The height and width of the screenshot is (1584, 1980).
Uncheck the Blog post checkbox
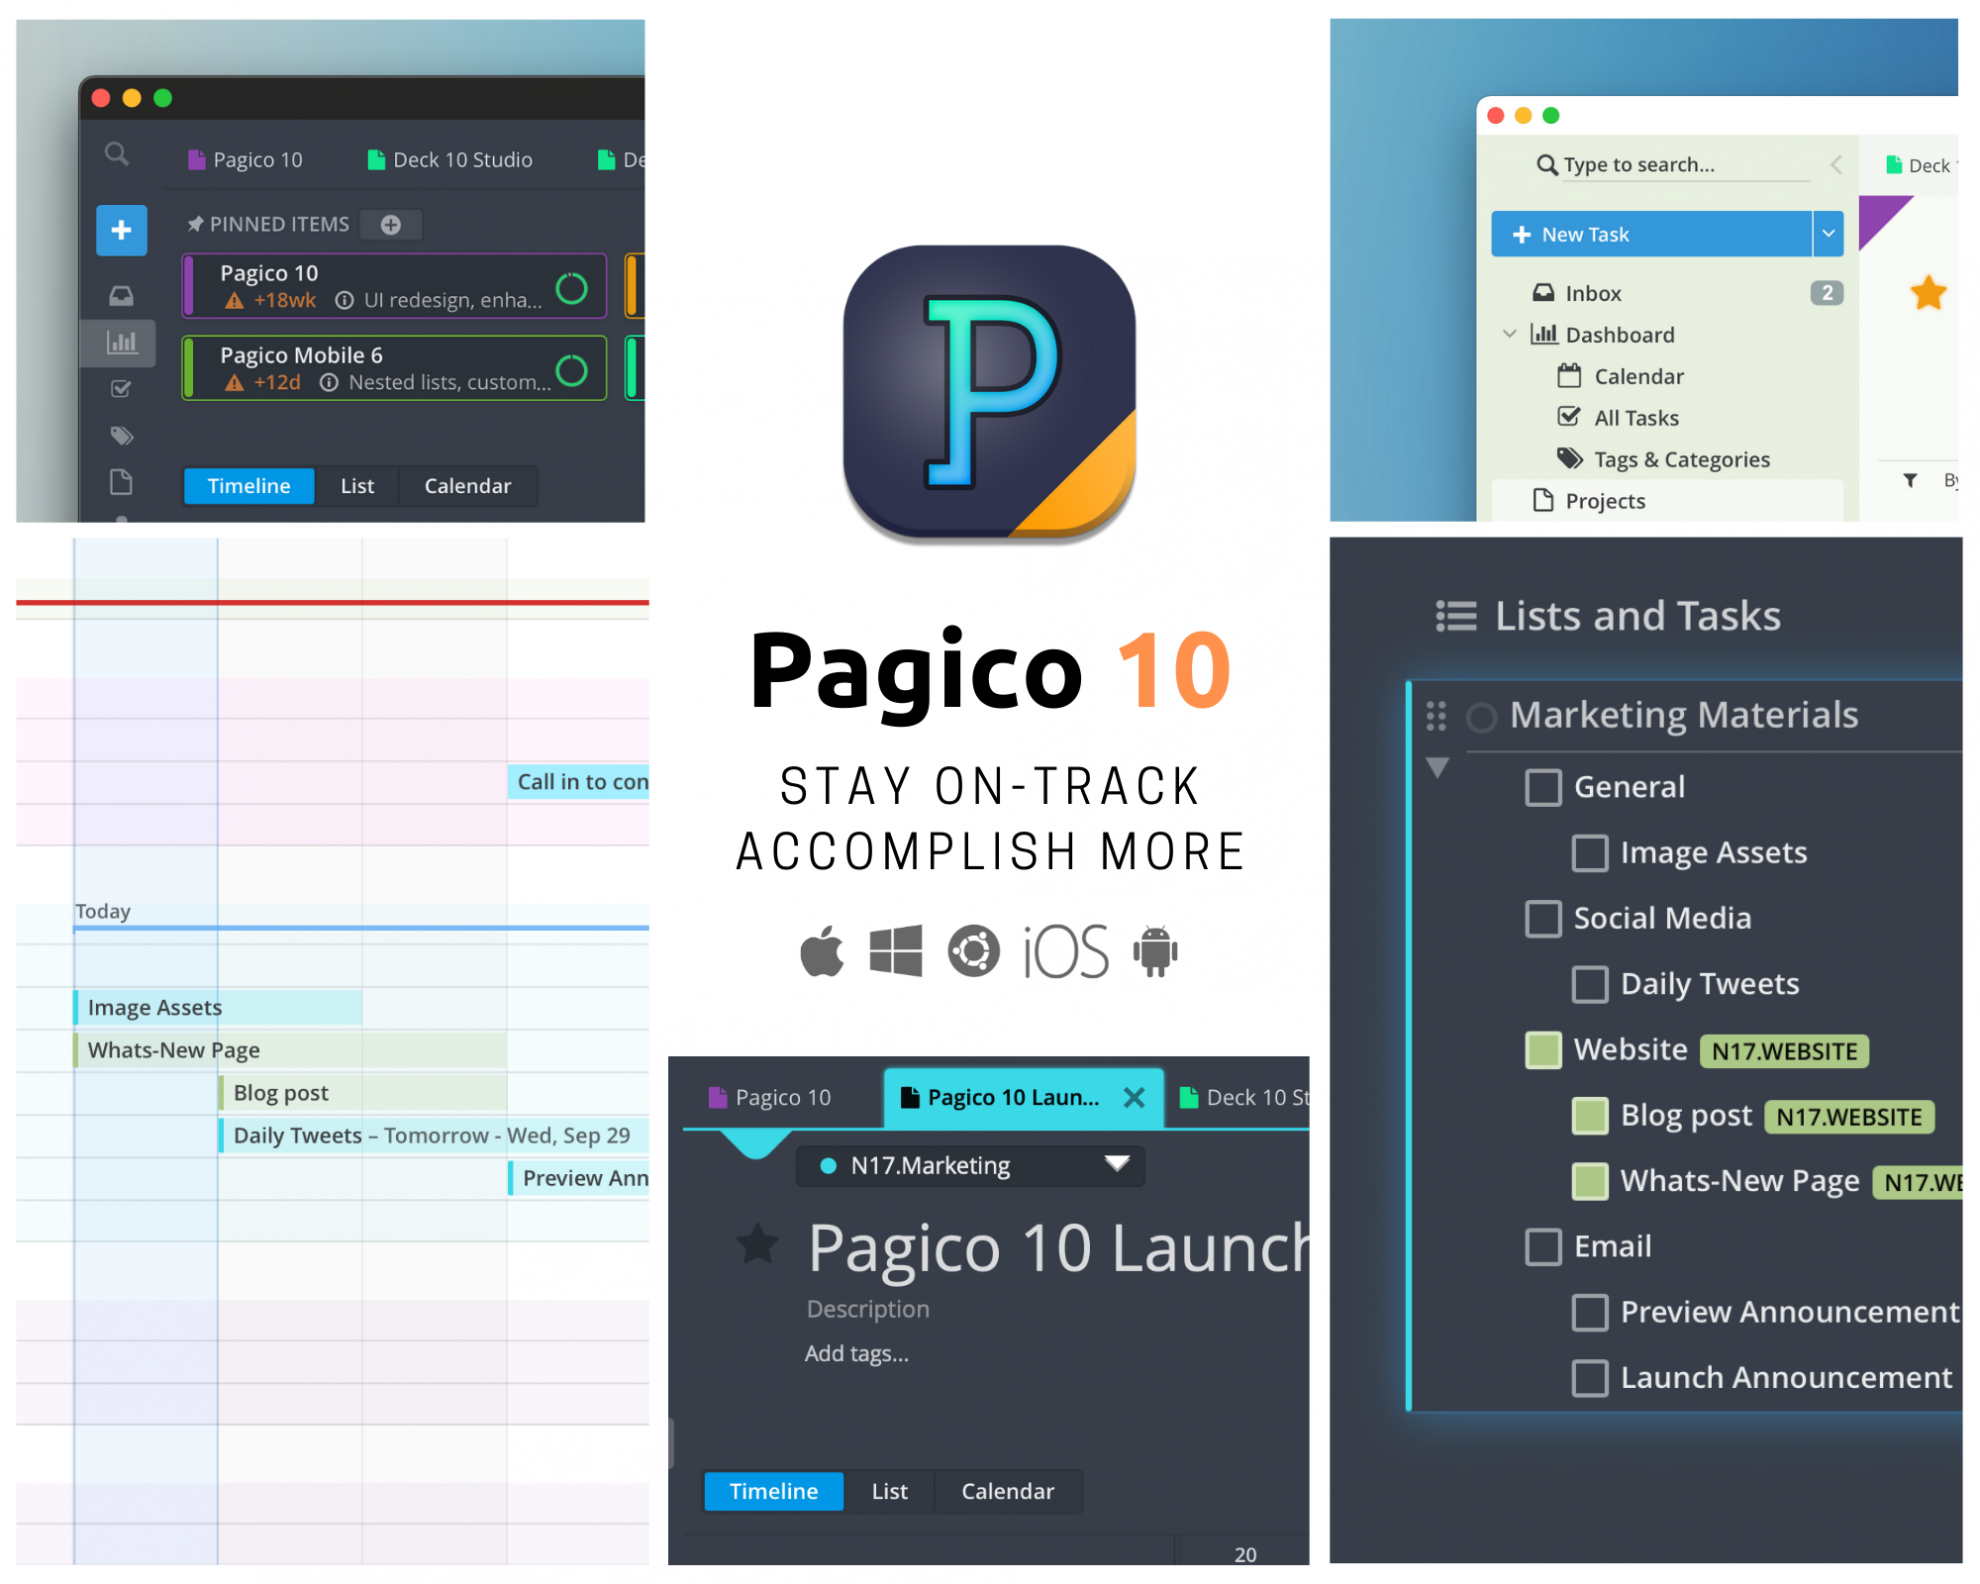pyautogui.click(x=1590, y=1115)
